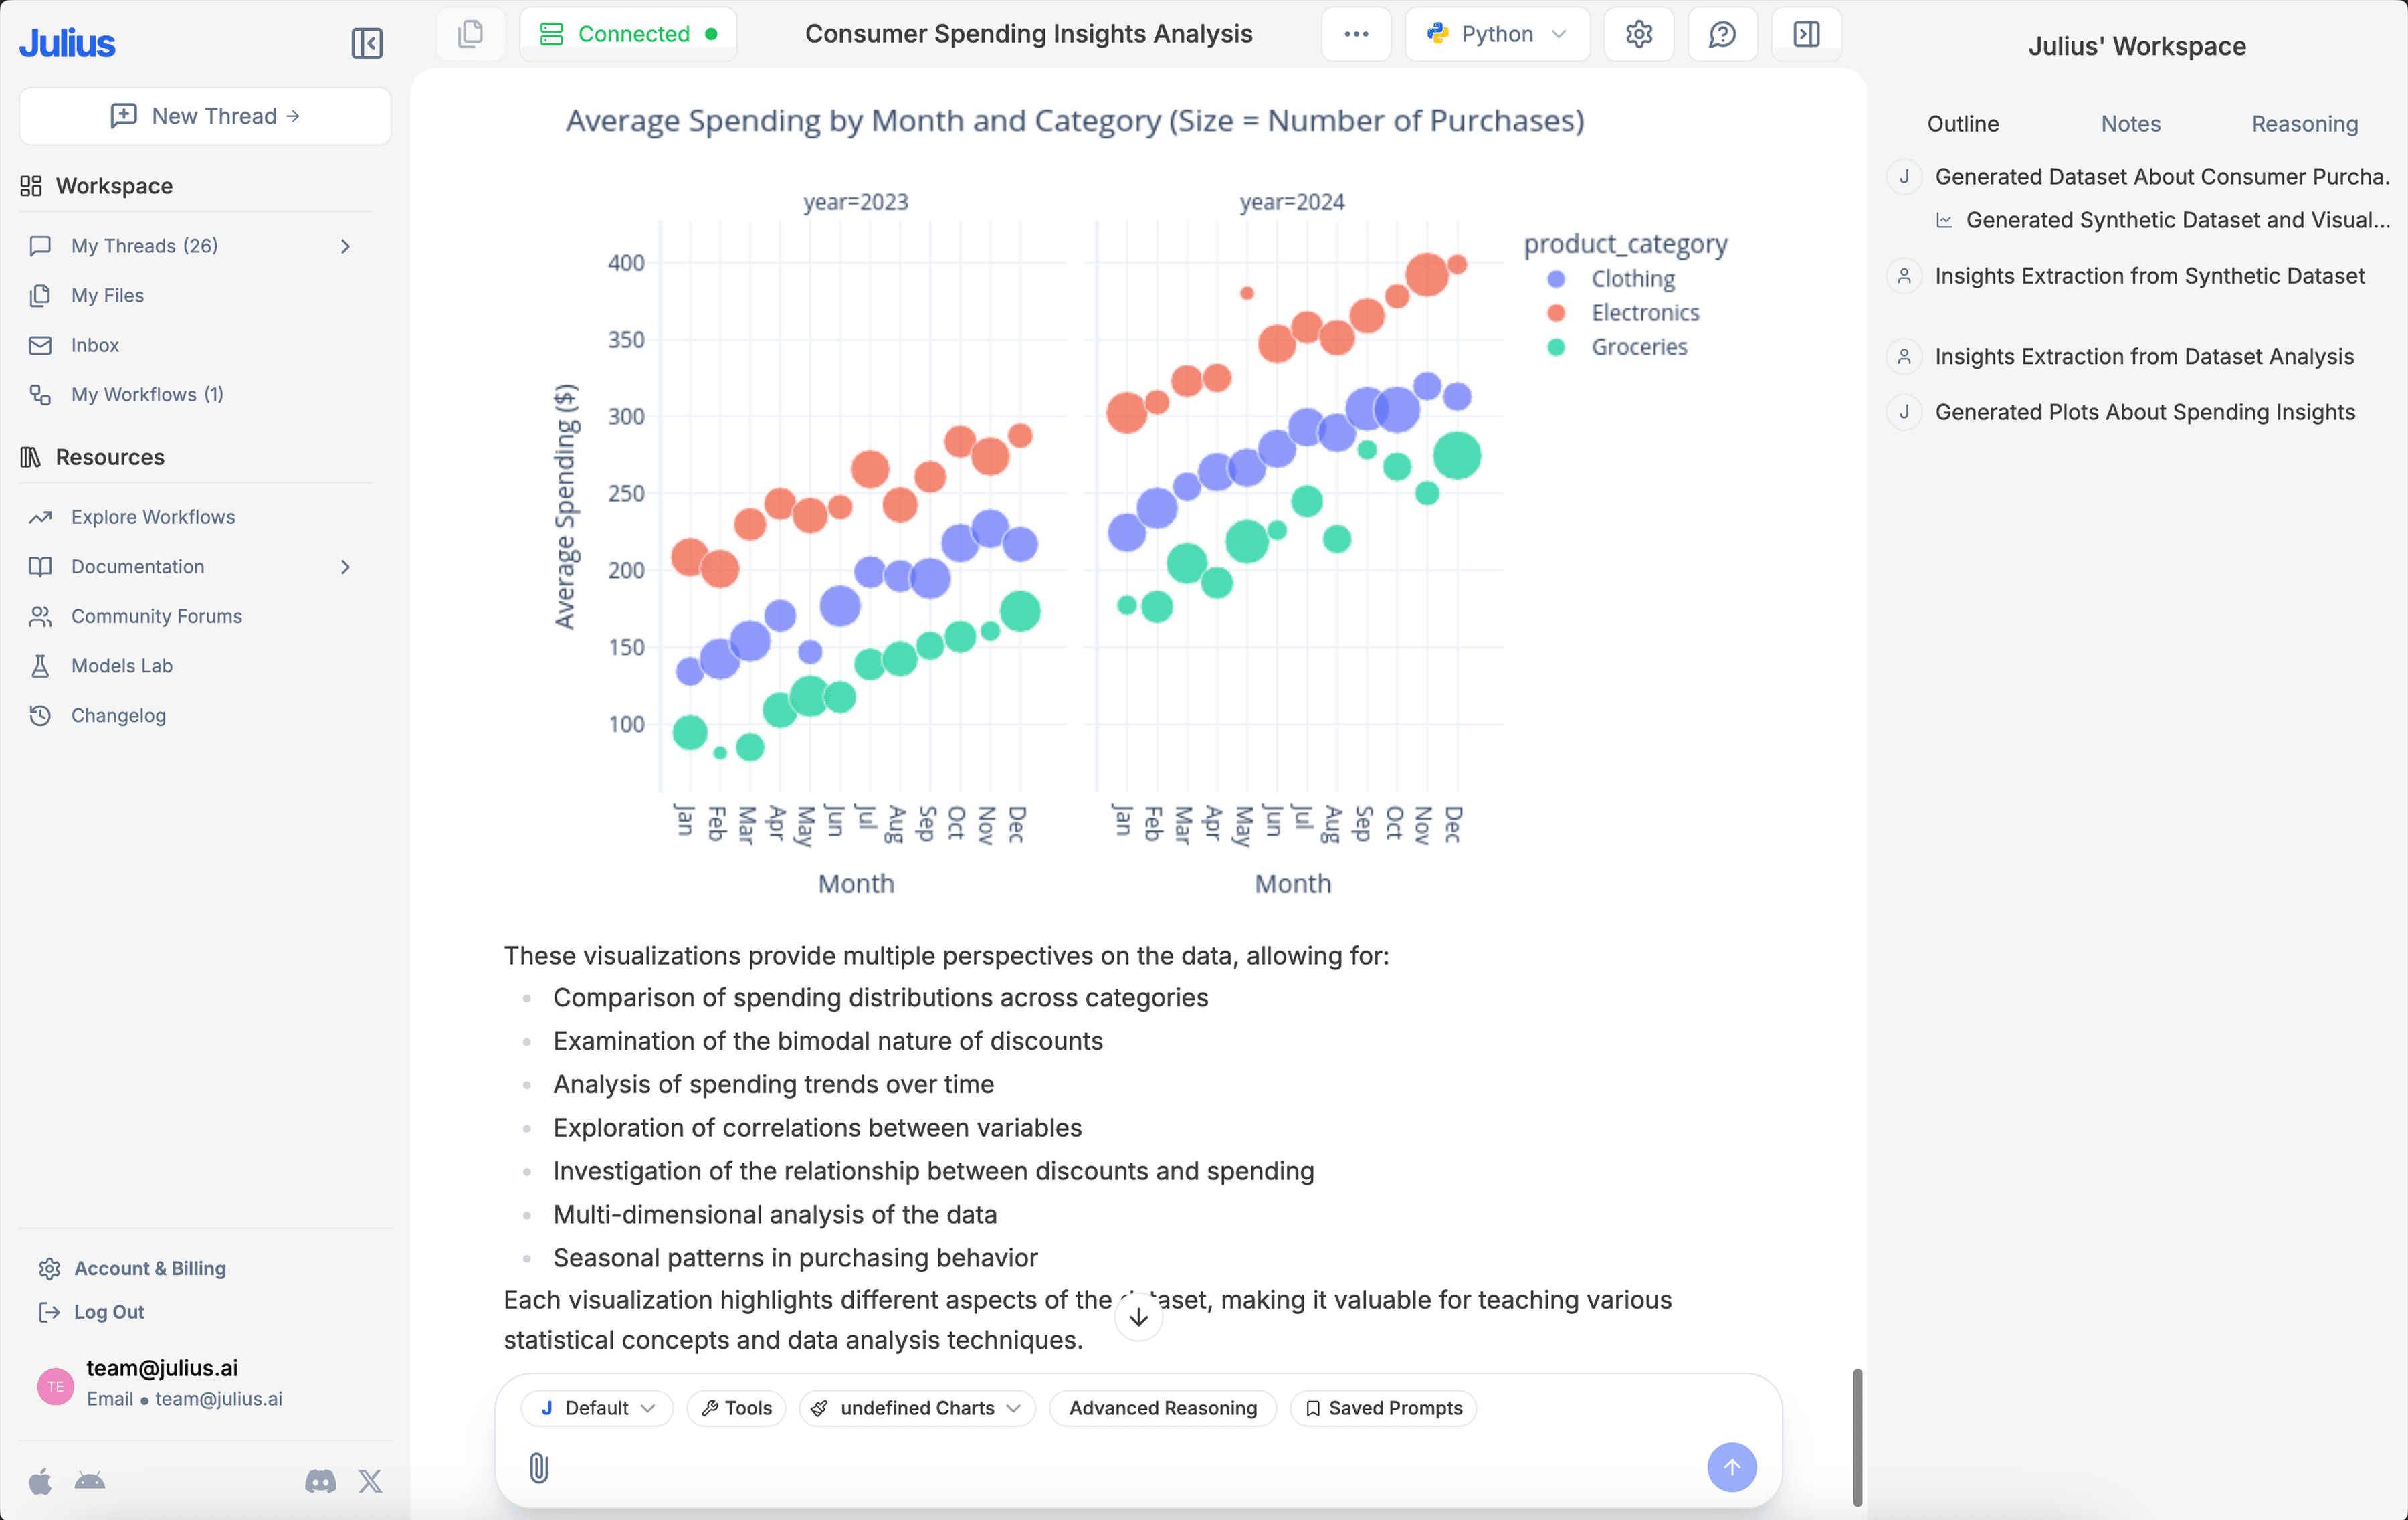2408x1520 pixels.
Task: Open the Discord icon link
Action: pos(320,1481)
